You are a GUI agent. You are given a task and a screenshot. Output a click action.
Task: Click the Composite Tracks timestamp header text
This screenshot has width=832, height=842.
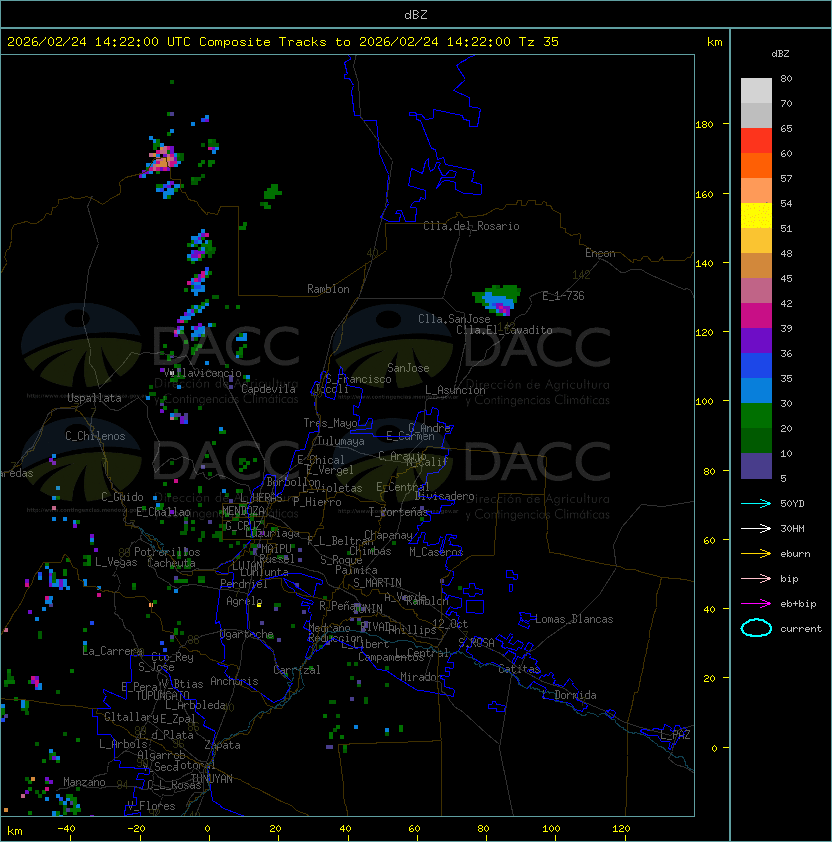(283, 42)
